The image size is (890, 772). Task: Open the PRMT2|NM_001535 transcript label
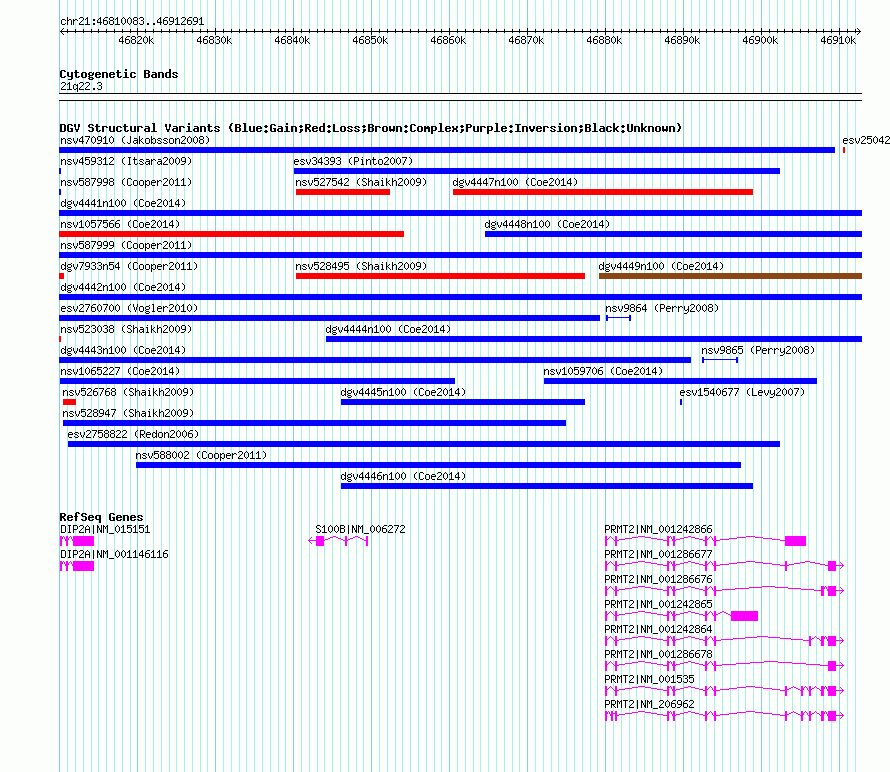[x=649, y=679]
